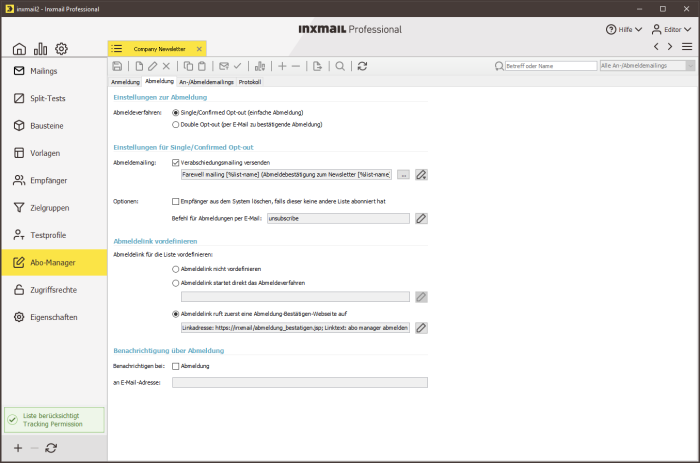
Task: Select Abmeldelink startet direkt das Abmeldeverfahren
Action: [x=175, y=283]
